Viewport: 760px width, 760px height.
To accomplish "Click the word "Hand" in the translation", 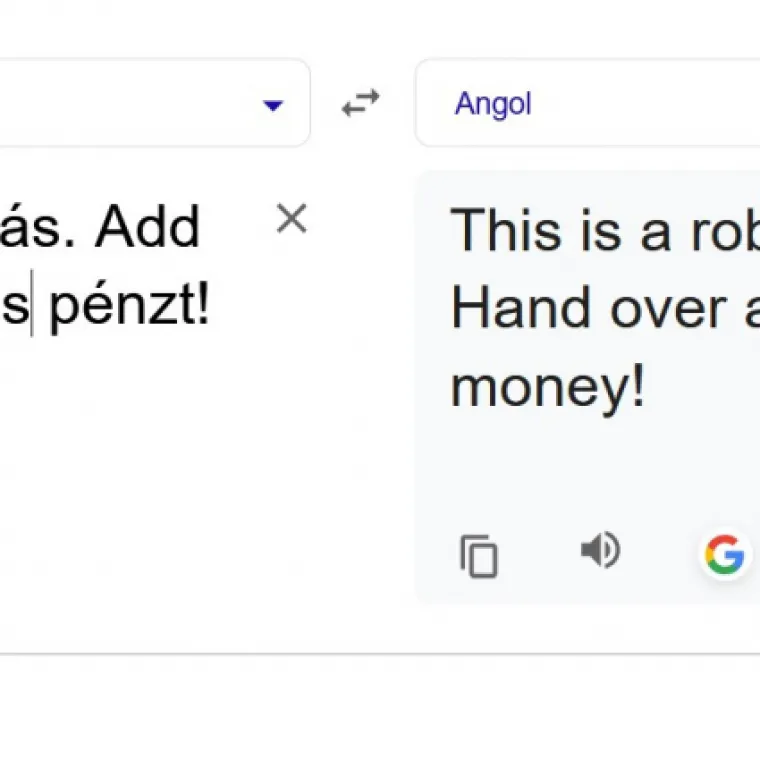I will [x=503, y=308].
